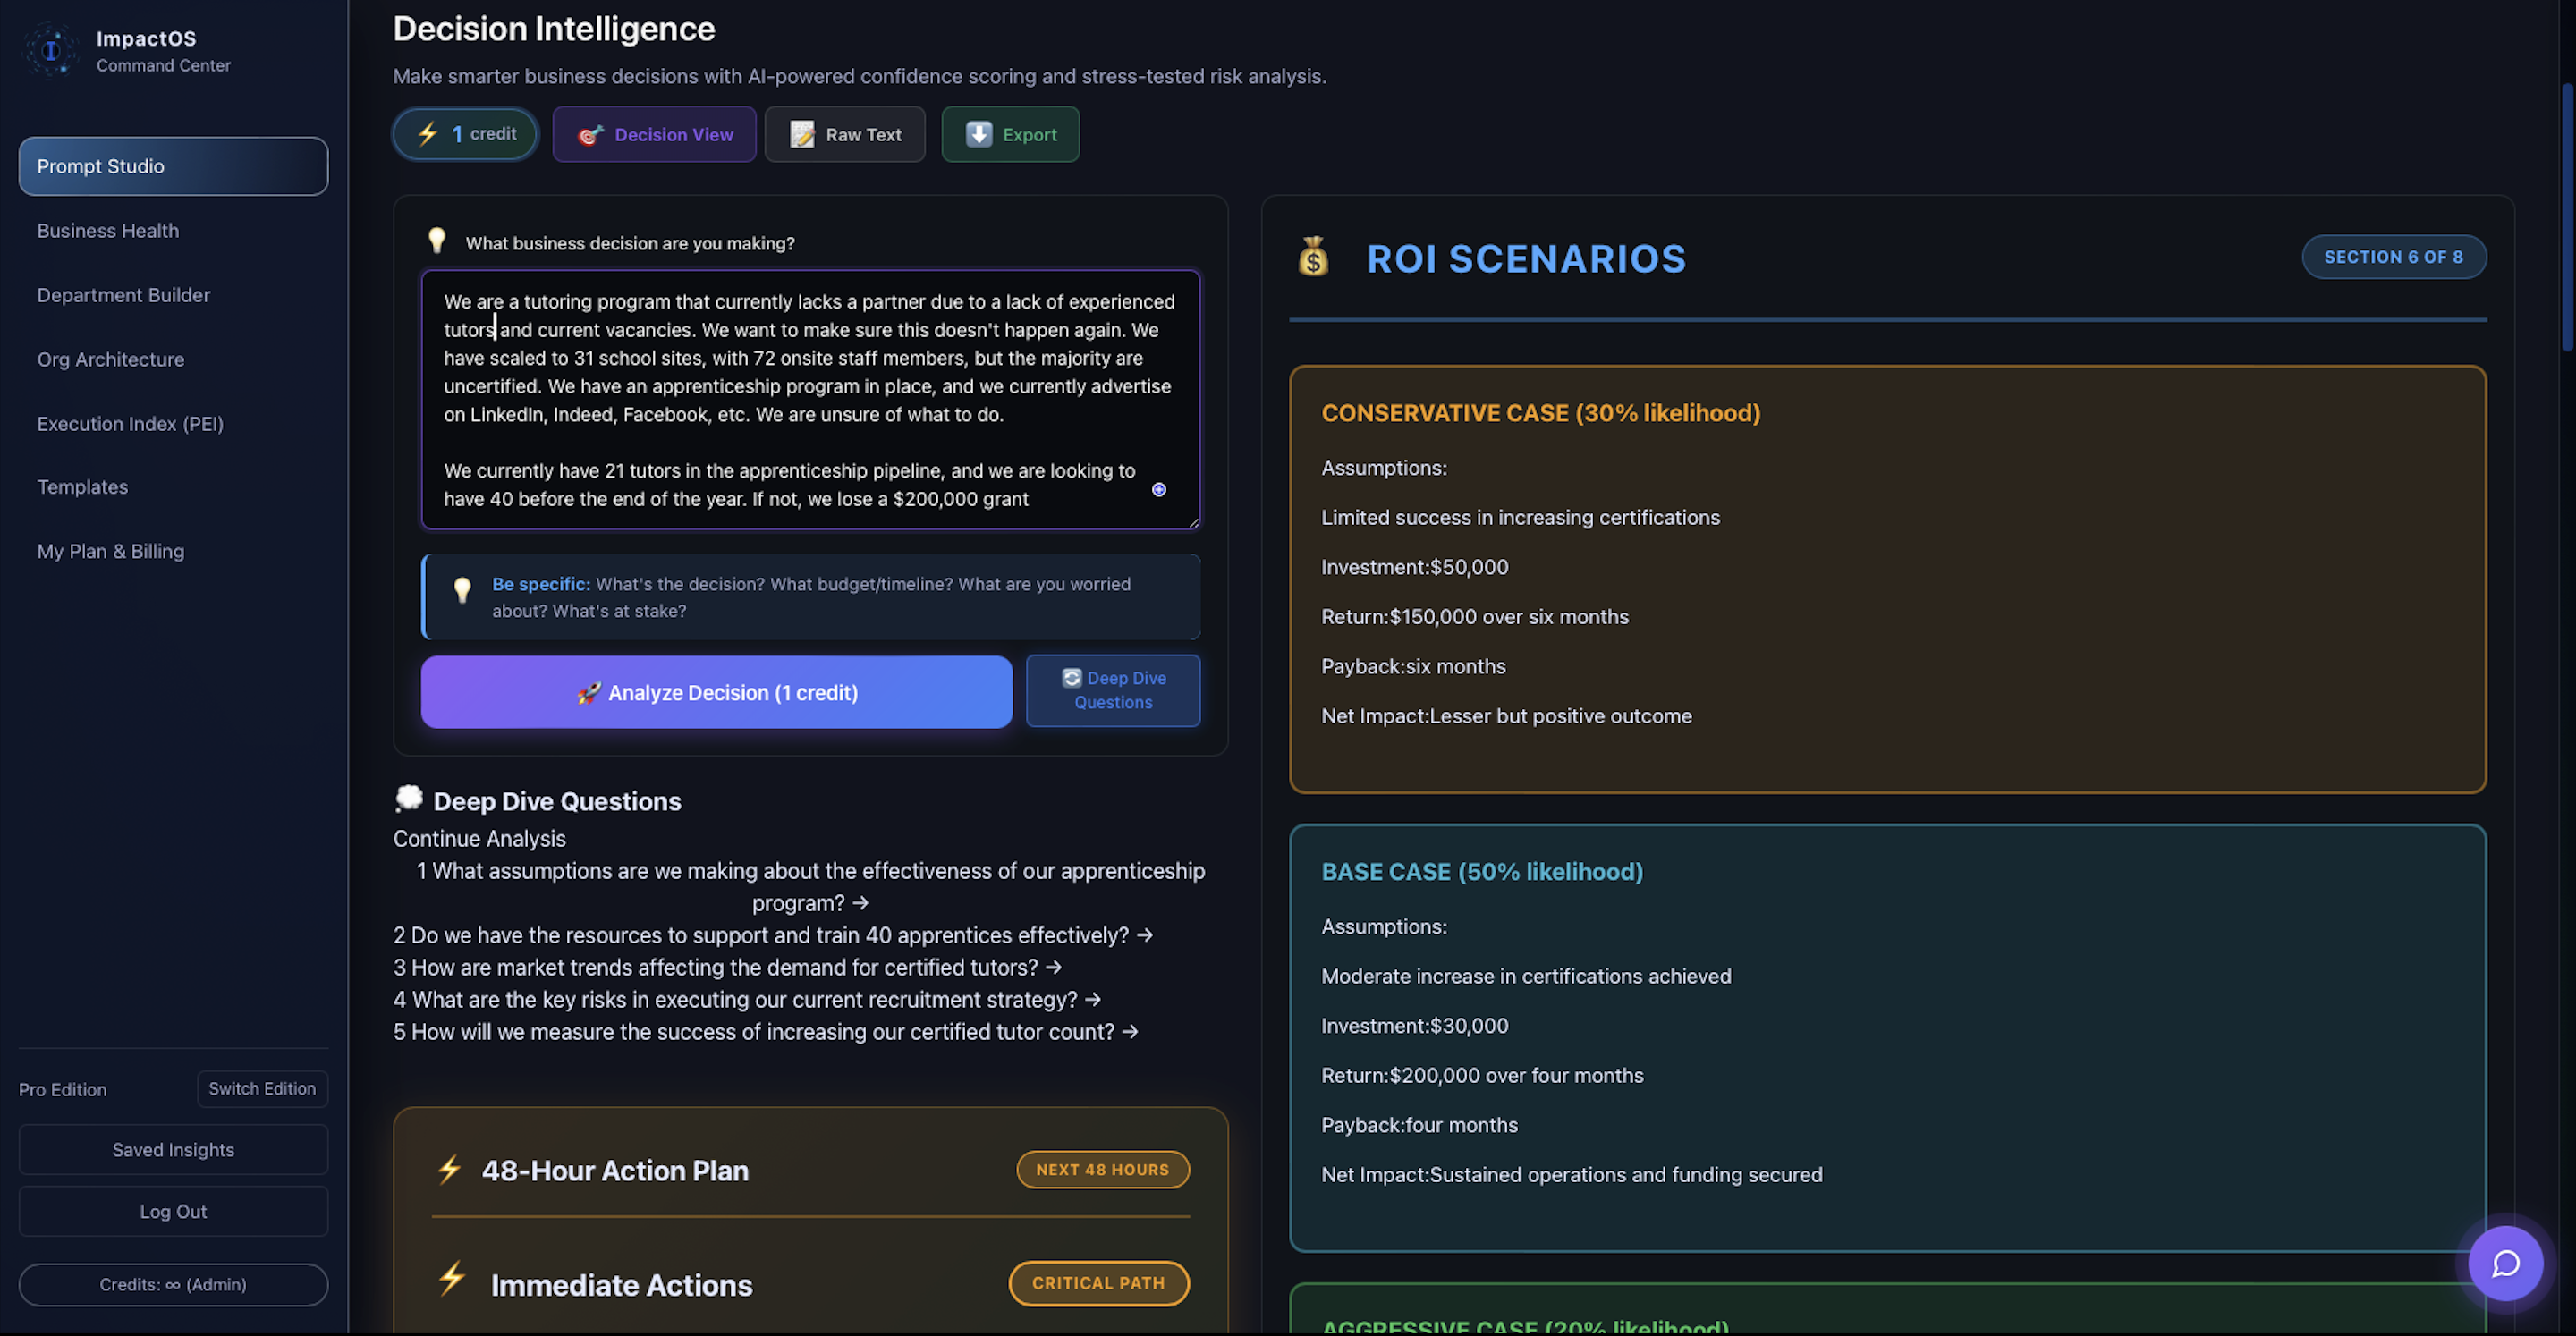Click the Grammarly icon in text box
The image size is (2576, 1336).
(x=1158, y=489)
